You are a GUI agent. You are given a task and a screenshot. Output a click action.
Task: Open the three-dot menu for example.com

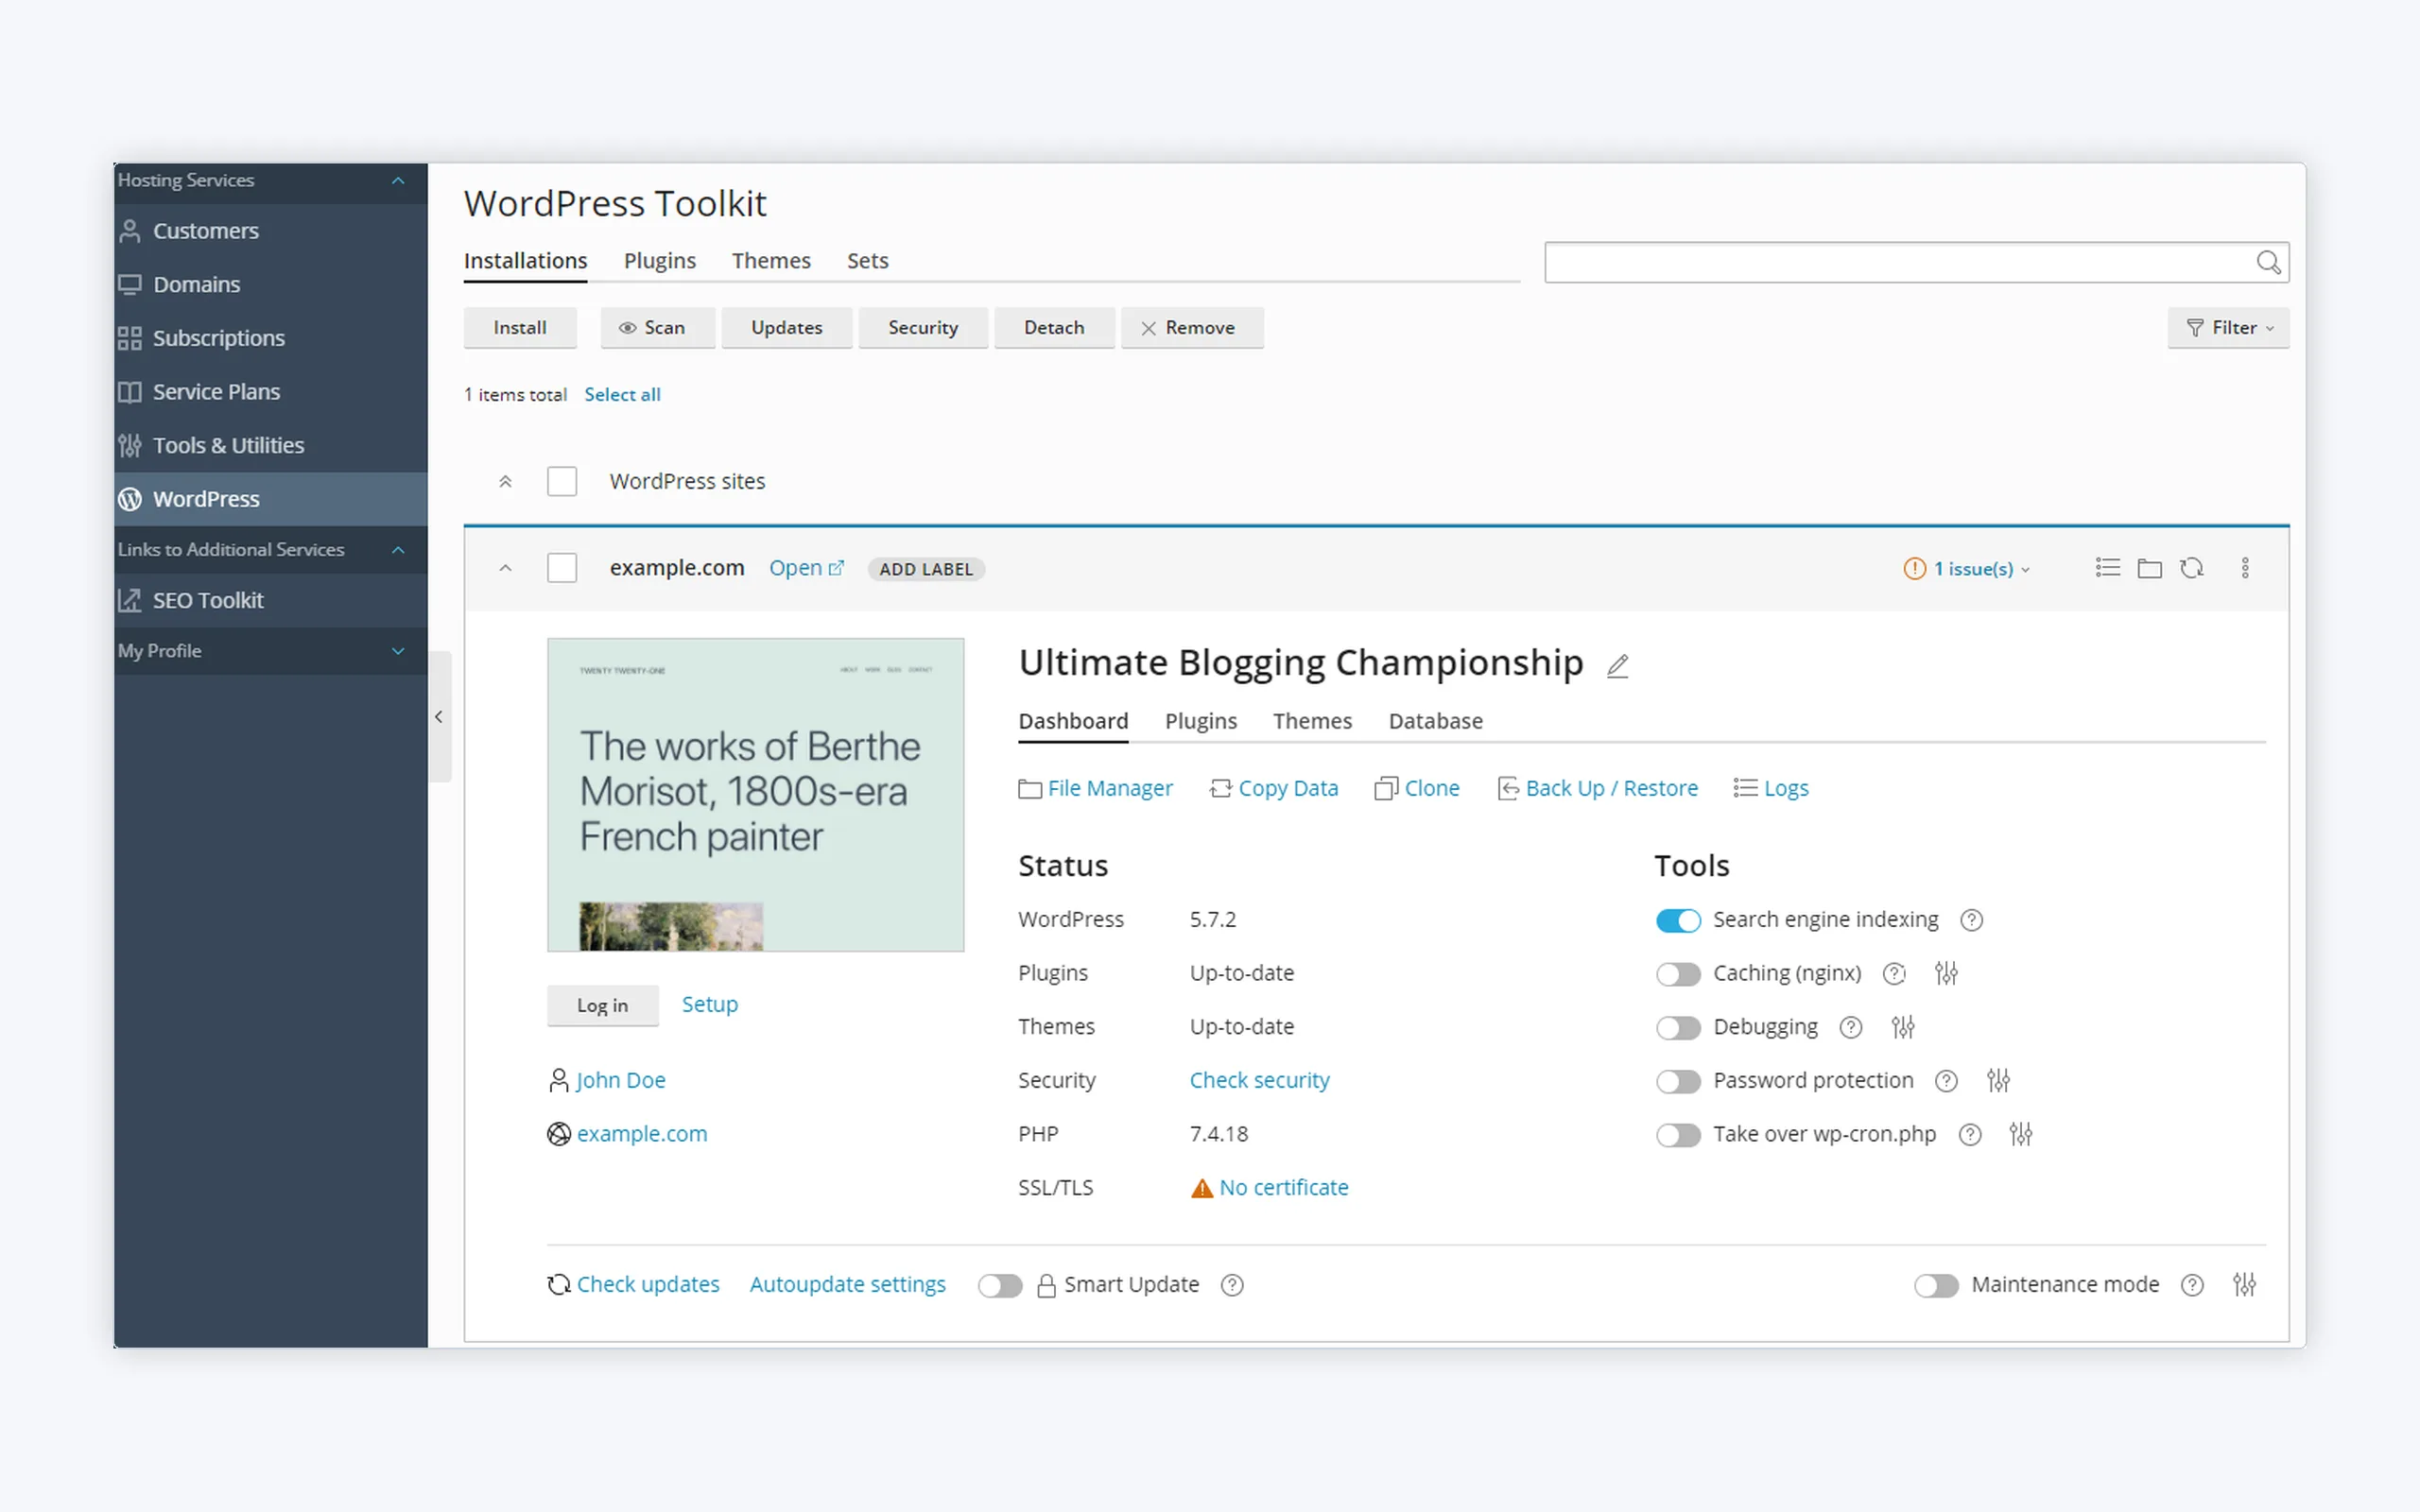tap(2245, 568)
